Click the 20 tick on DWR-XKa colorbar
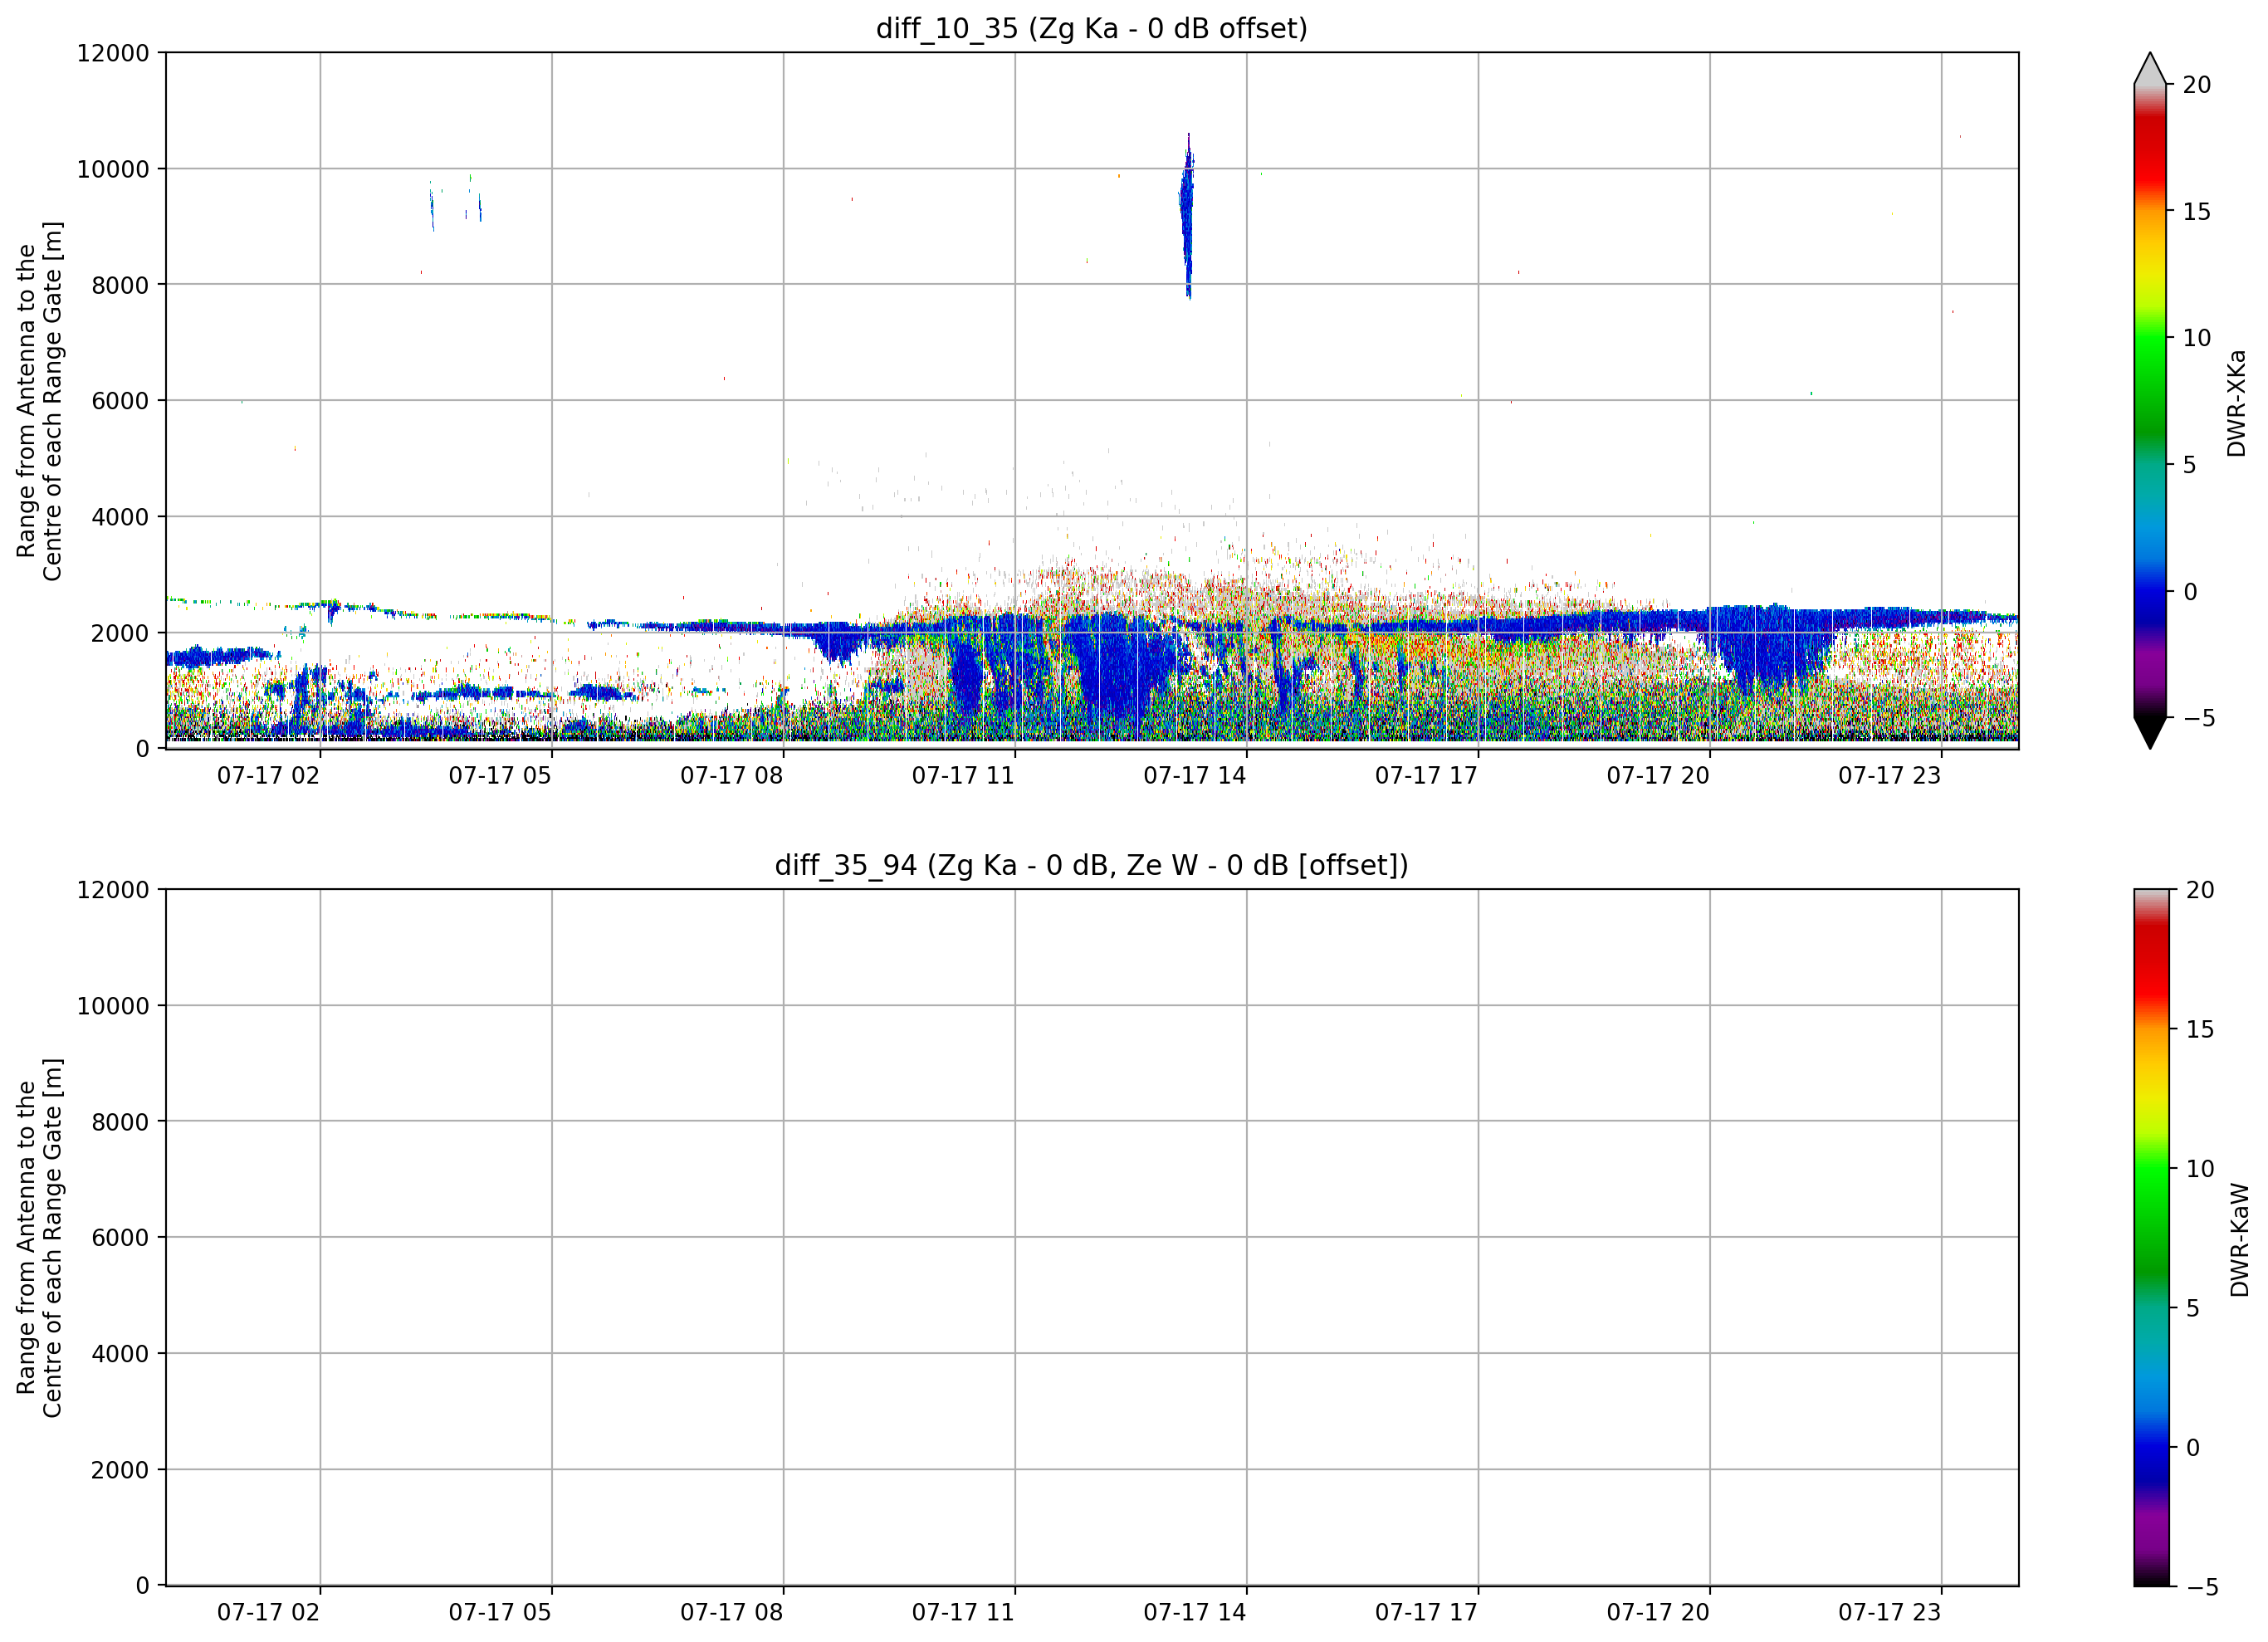This screenshot has width=2268, height=1642. pos(2197,85)
